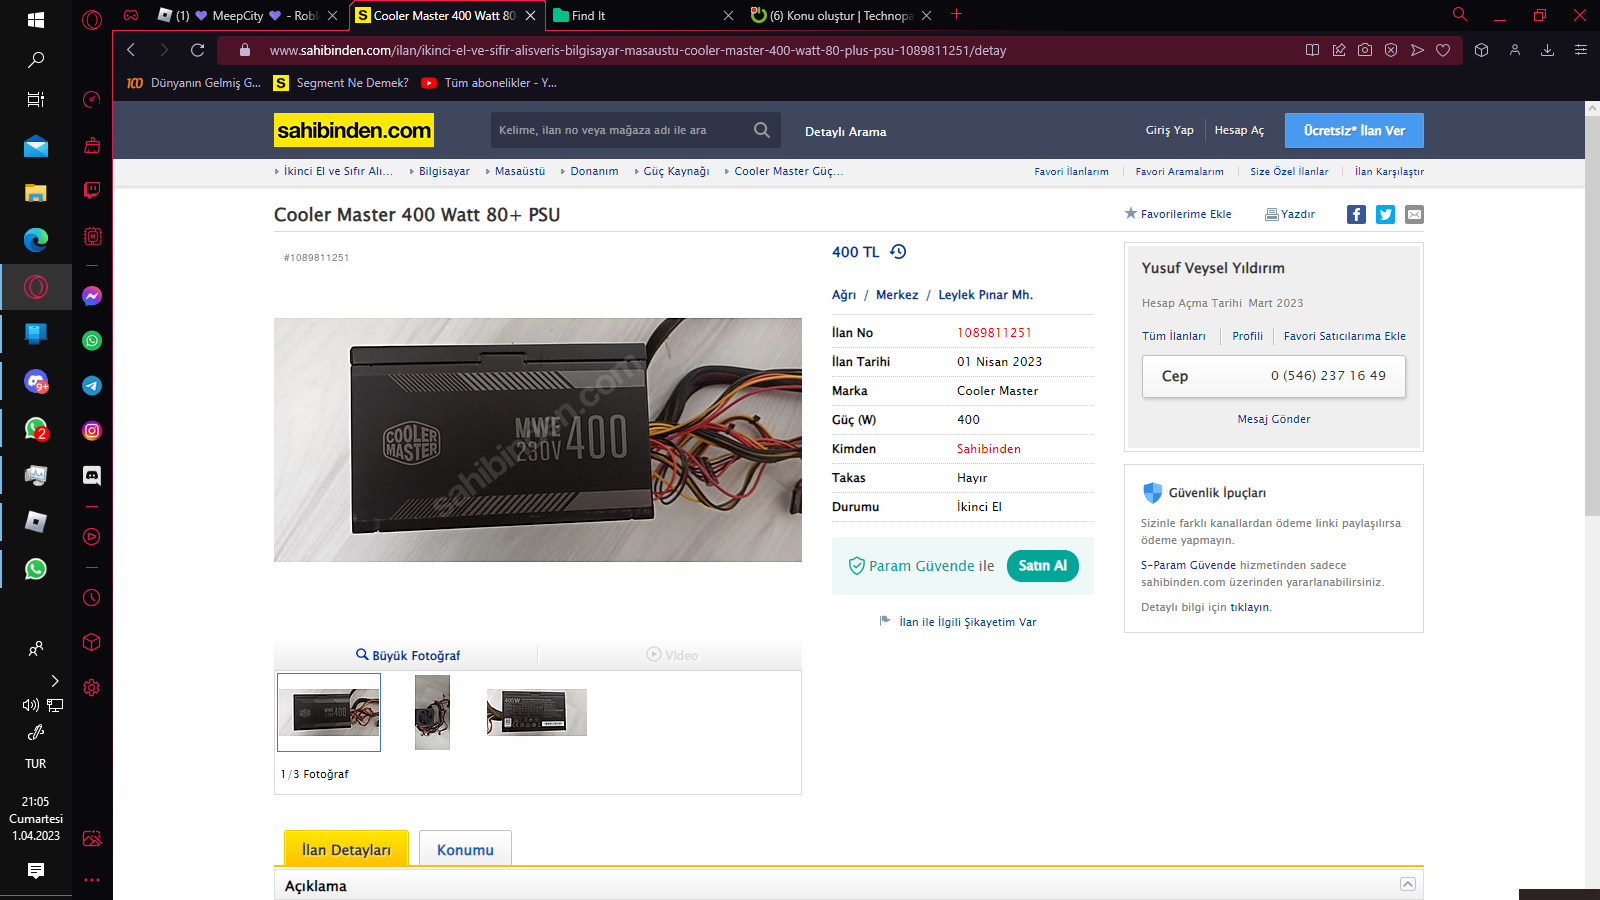Open History clock icon in Opera sidebar

pos(92,598)
